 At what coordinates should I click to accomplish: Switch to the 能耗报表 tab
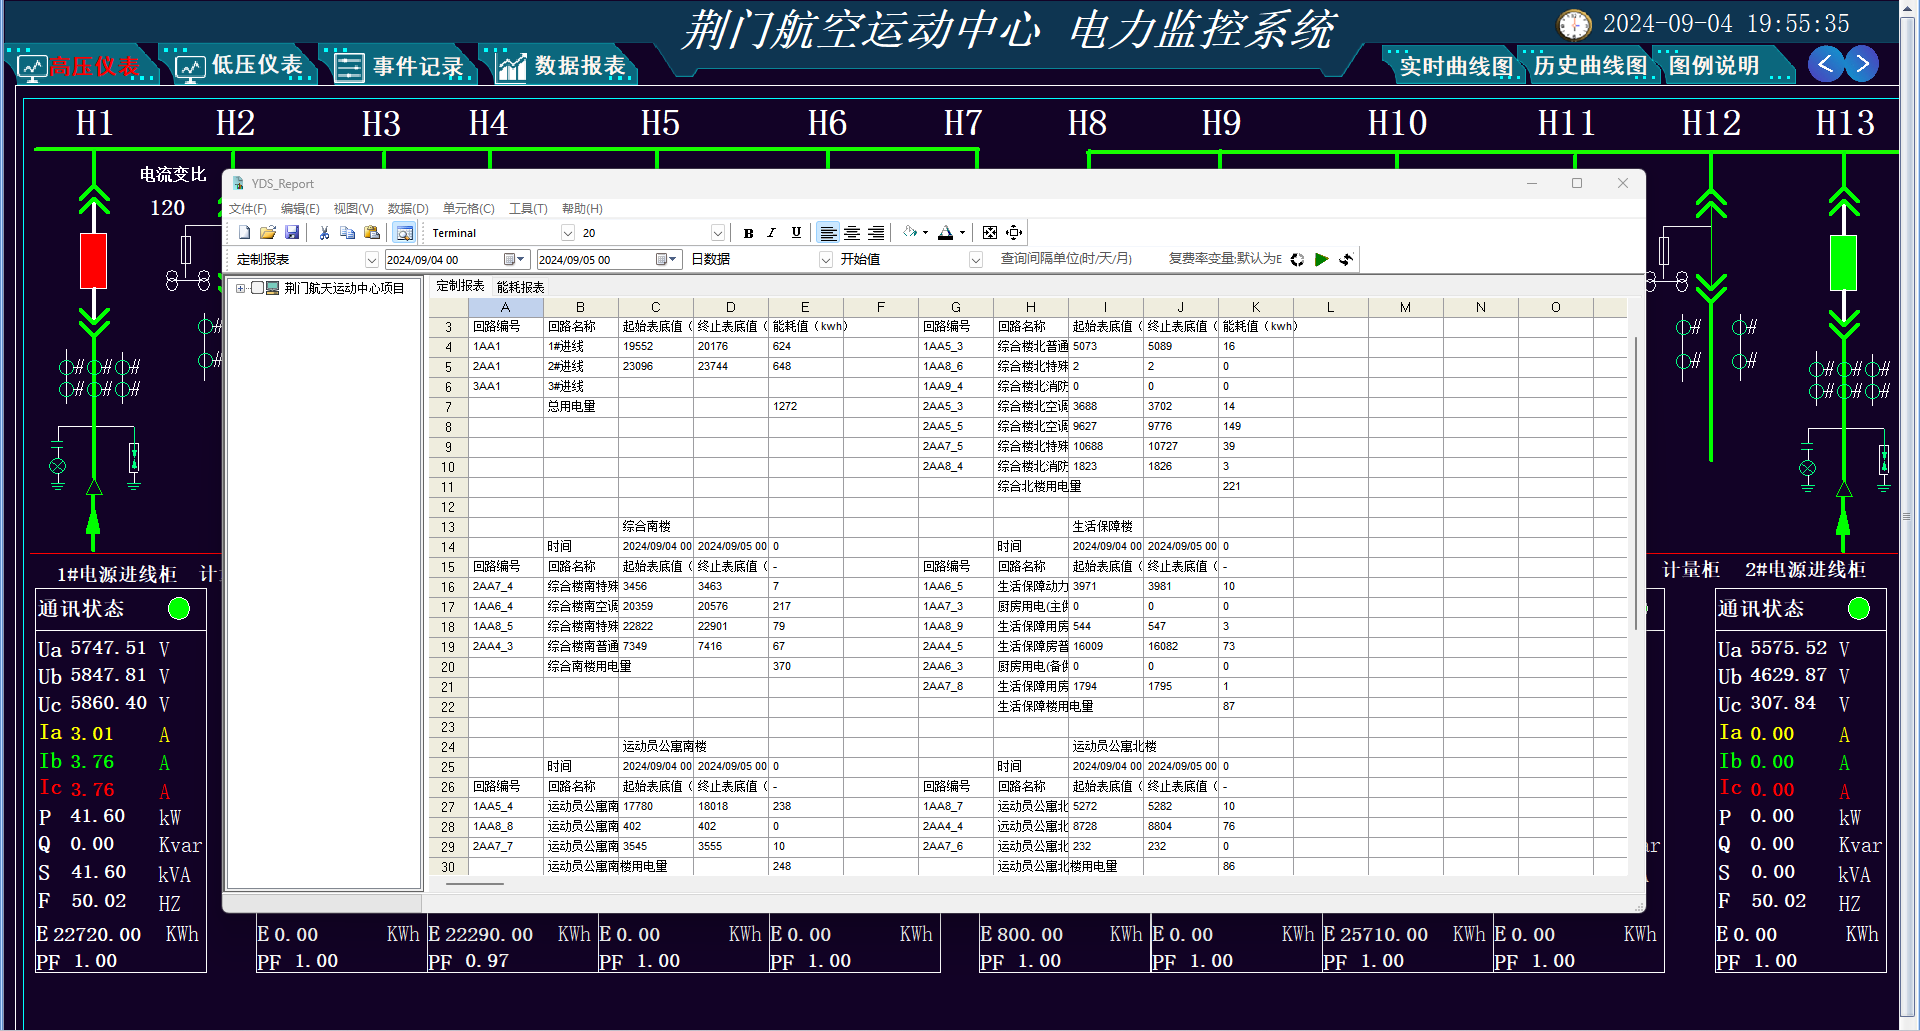pyautogui.click(x=521, y=287)
